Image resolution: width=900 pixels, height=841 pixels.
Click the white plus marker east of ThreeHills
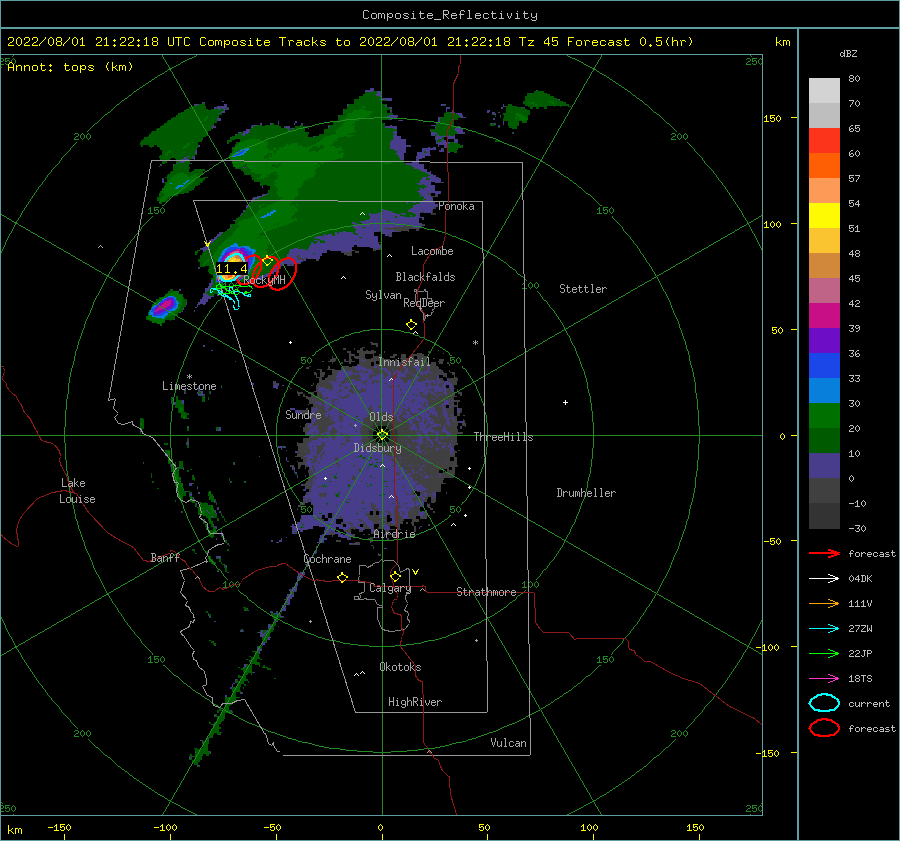pos(565,402)
